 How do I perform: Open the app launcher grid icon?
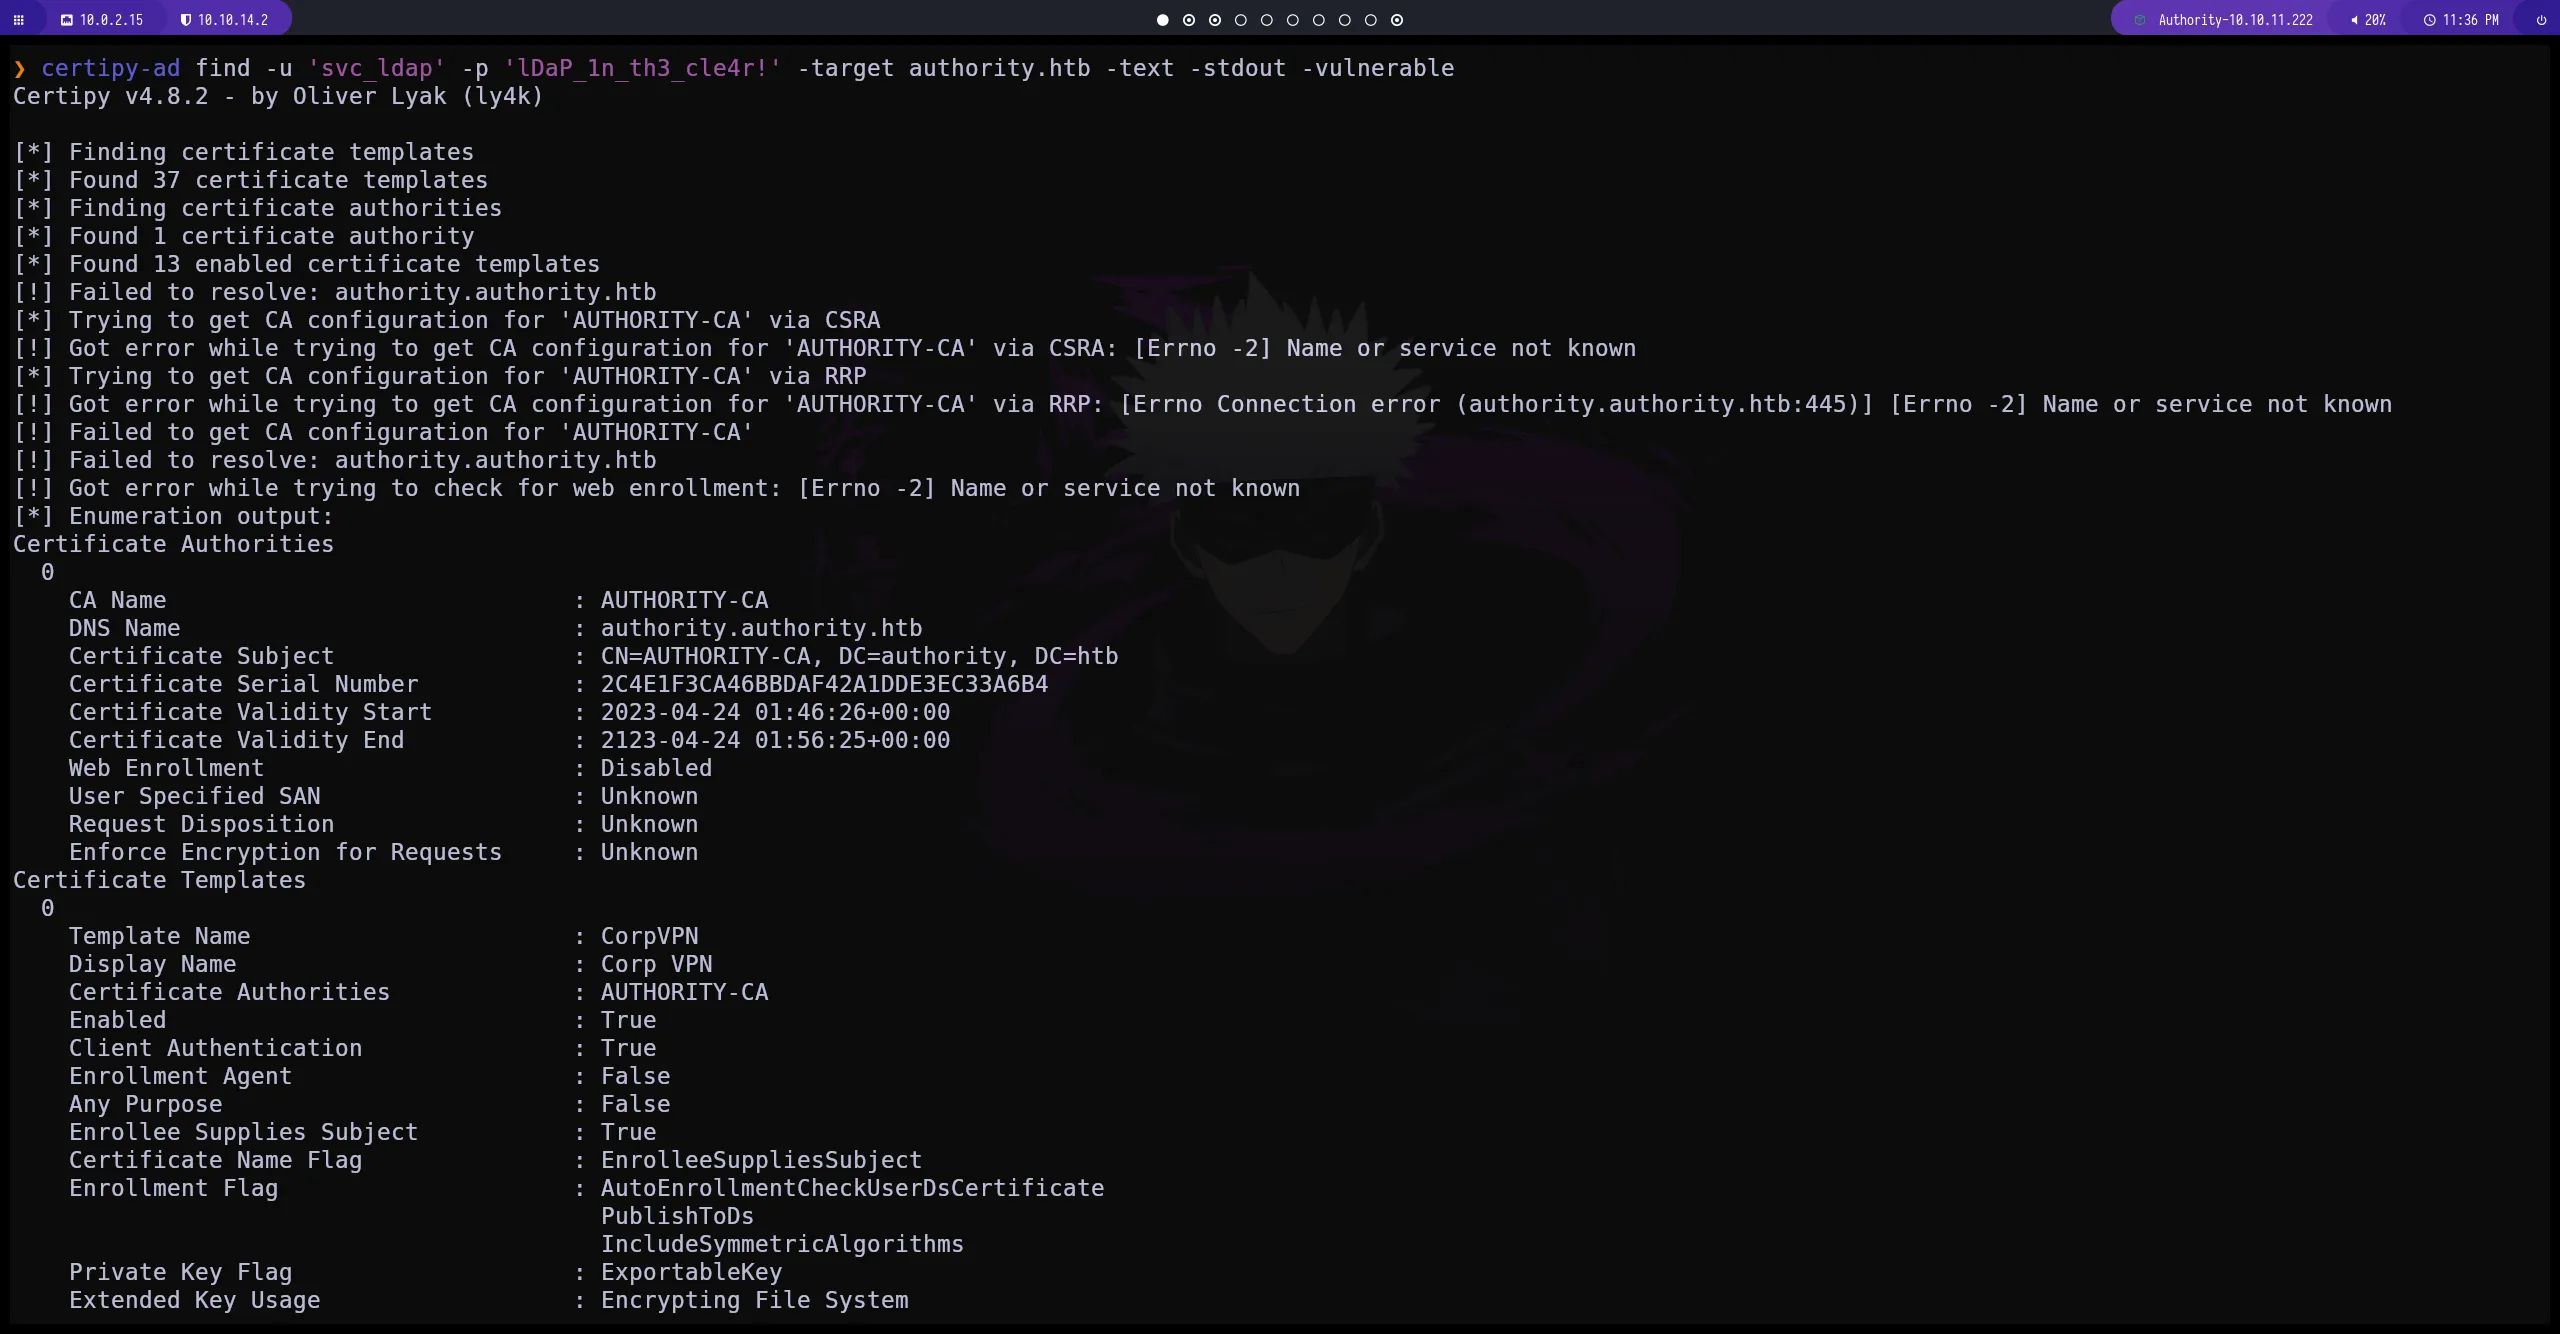[x=18, y=20]
